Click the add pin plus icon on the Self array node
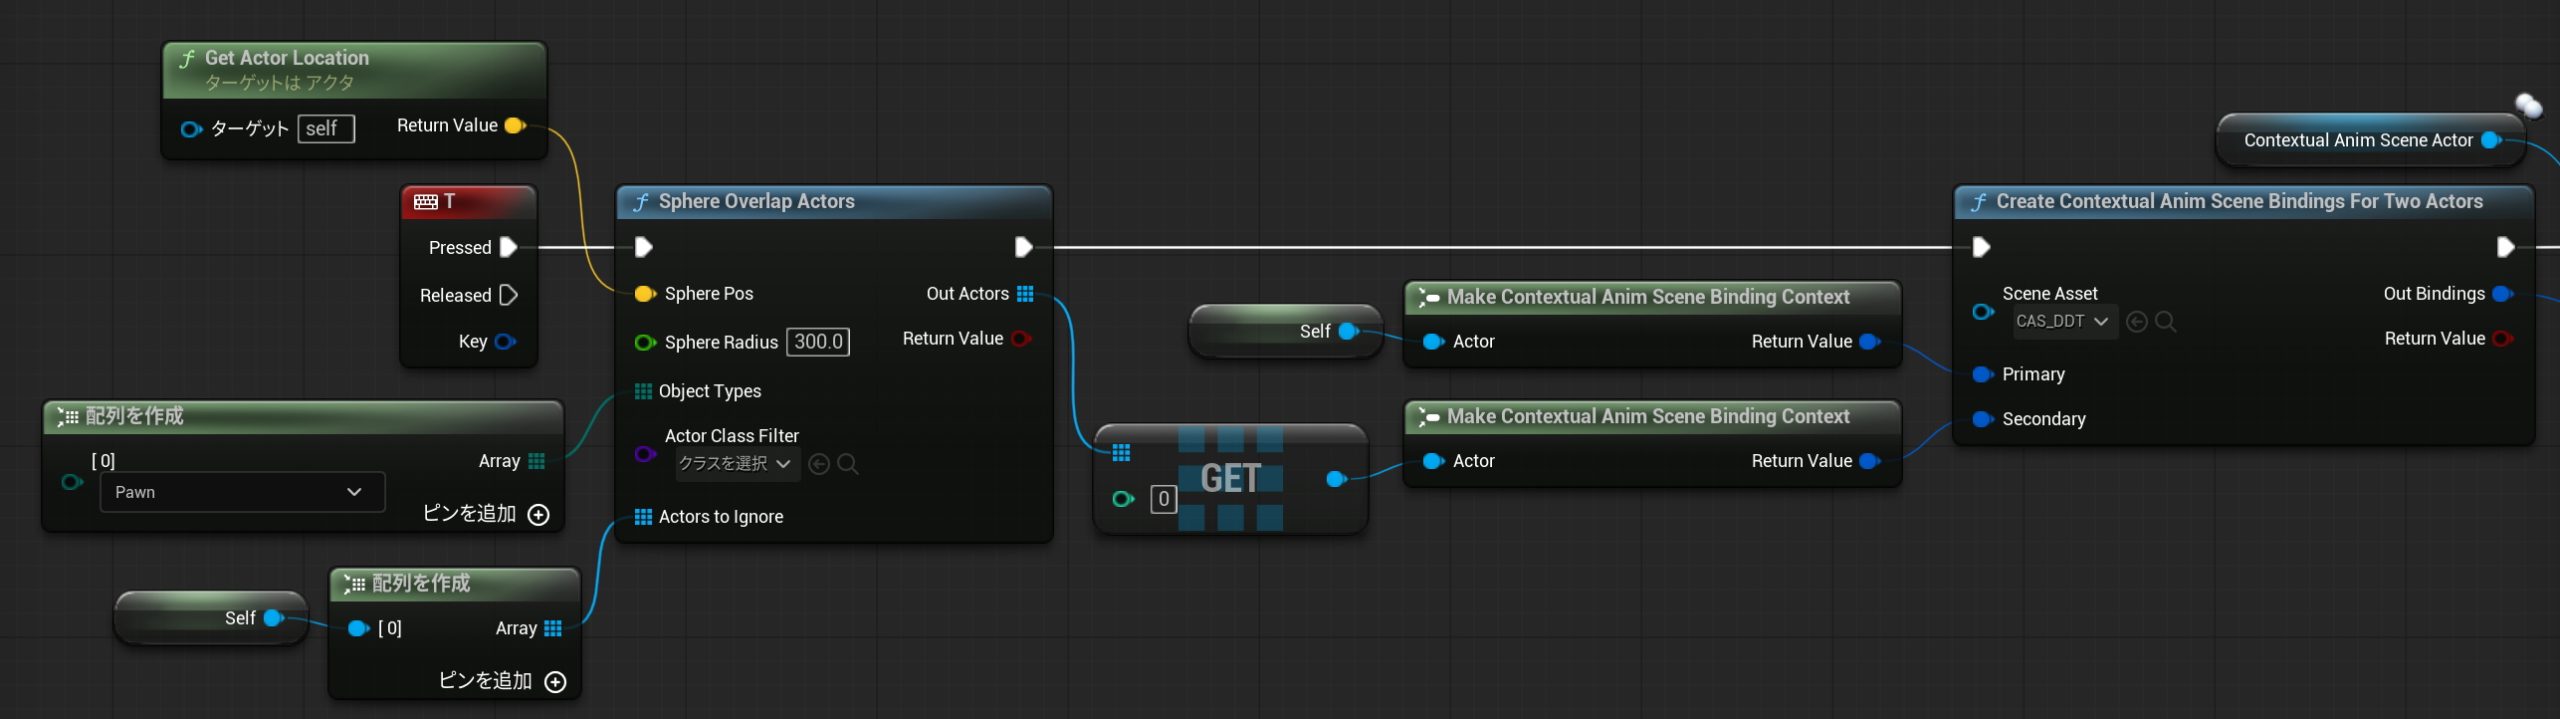 coord(555,681)
